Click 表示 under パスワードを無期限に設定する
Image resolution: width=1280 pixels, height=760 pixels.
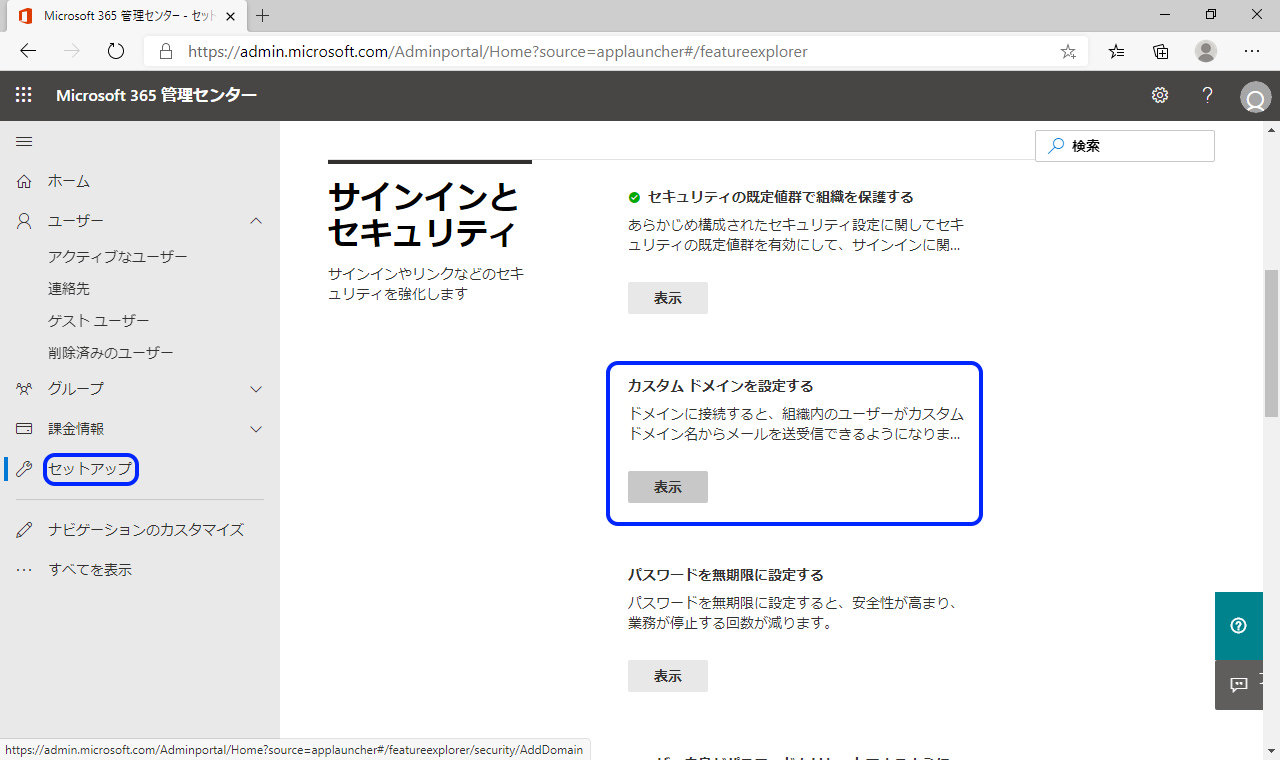pyautogui.click(x=668, y=676)
